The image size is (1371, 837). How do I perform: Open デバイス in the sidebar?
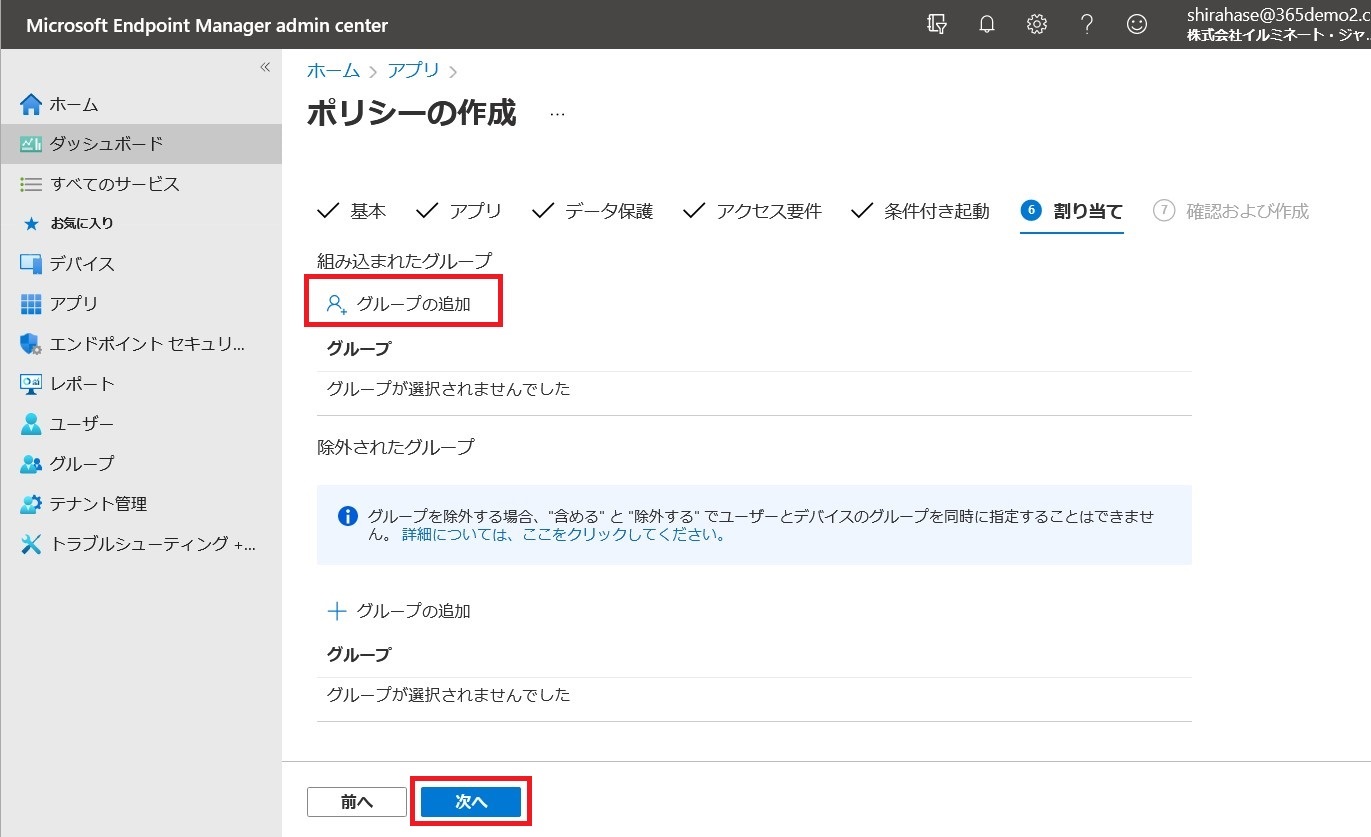[x=141, y=264]
